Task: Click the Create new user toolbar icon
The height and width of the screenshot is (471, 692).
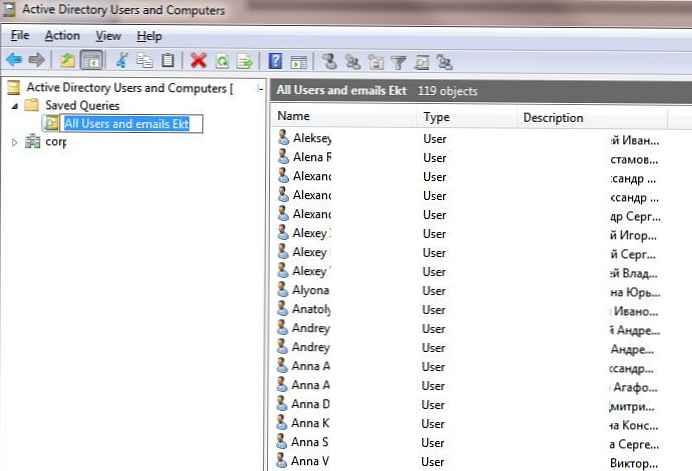Action: pyautogui.click(x=329, y=61)
